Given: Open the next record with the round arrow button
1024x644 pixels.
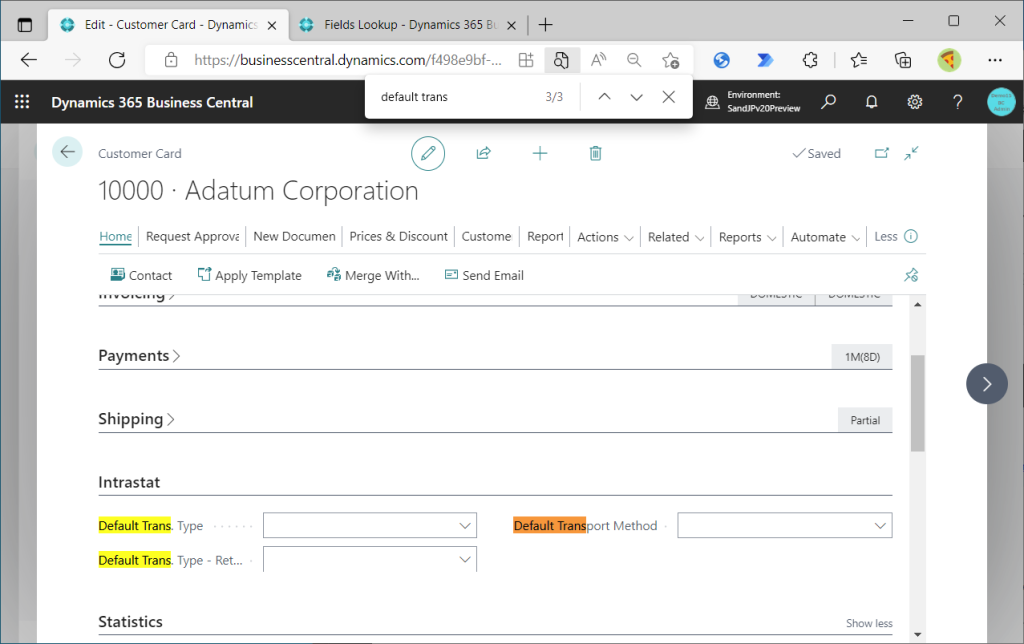Looking at the screenshot, I should pyautogui.click(x=986, y=383).
